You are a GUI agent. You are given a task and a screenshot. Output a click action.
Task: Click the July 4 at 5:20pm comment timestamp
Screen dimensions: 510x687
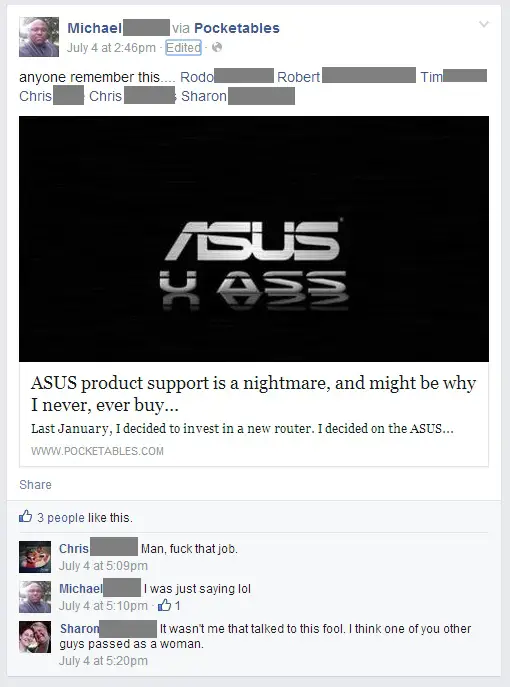click(x=103, y=660)
